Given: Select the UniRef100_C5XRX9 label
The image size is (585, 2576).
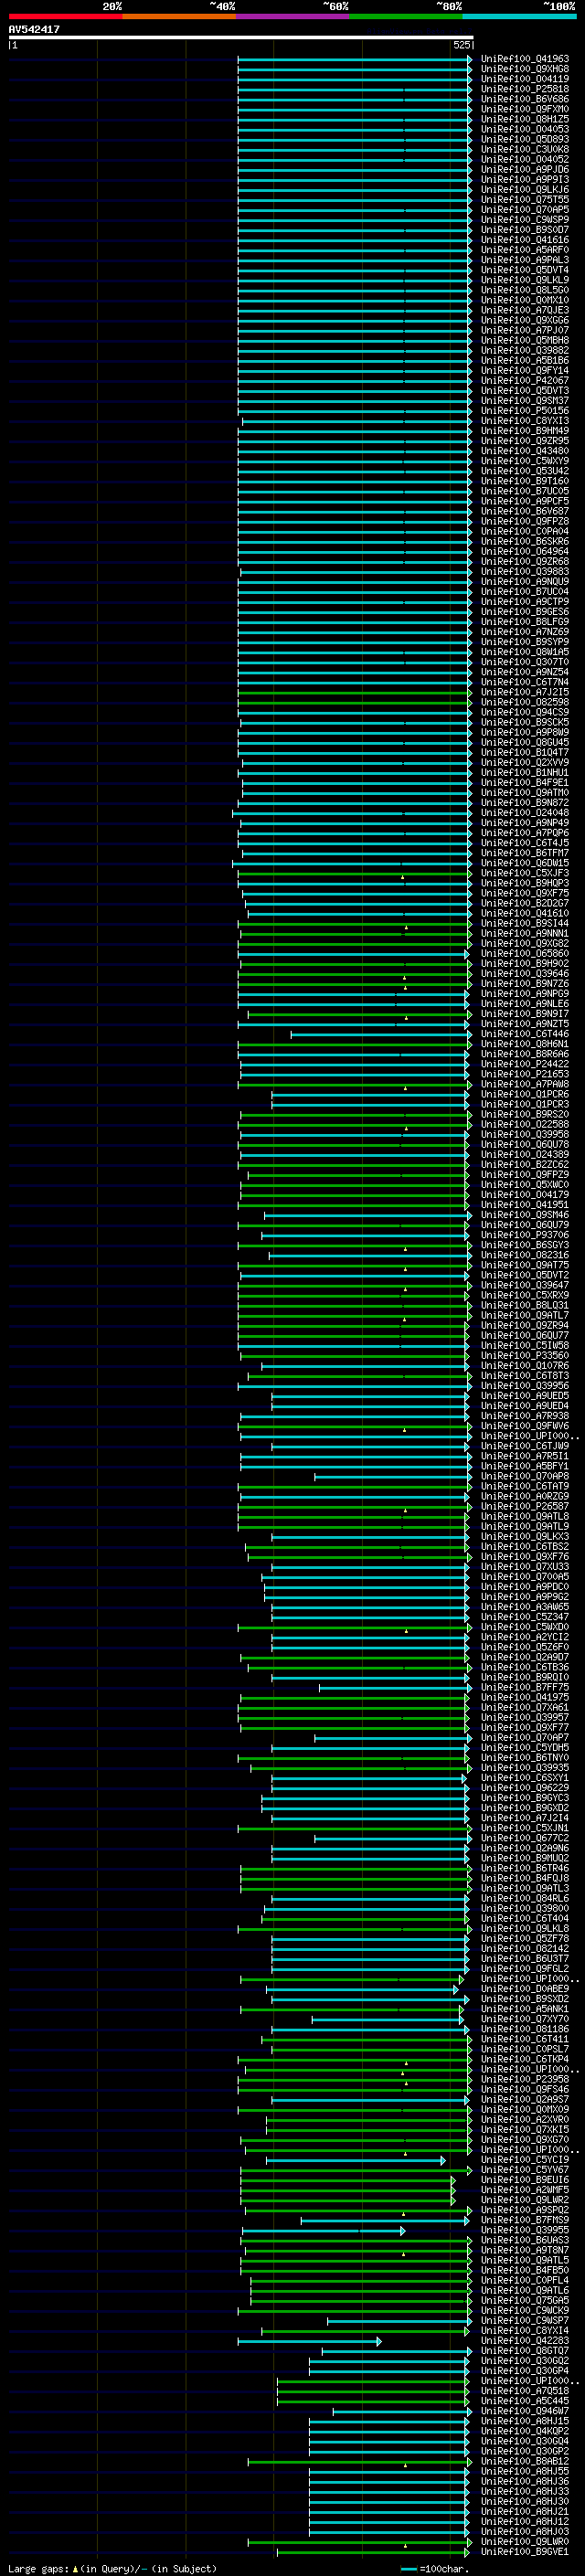Looking at the screenshot, I should [525, 1296].
